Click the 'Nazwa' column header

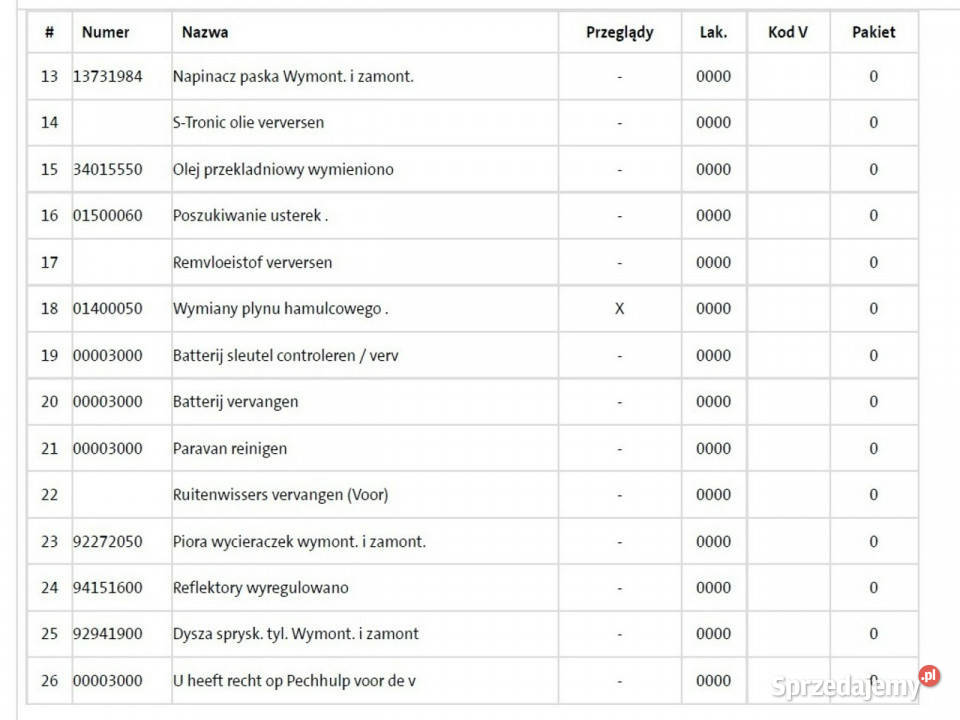(205, 32)
